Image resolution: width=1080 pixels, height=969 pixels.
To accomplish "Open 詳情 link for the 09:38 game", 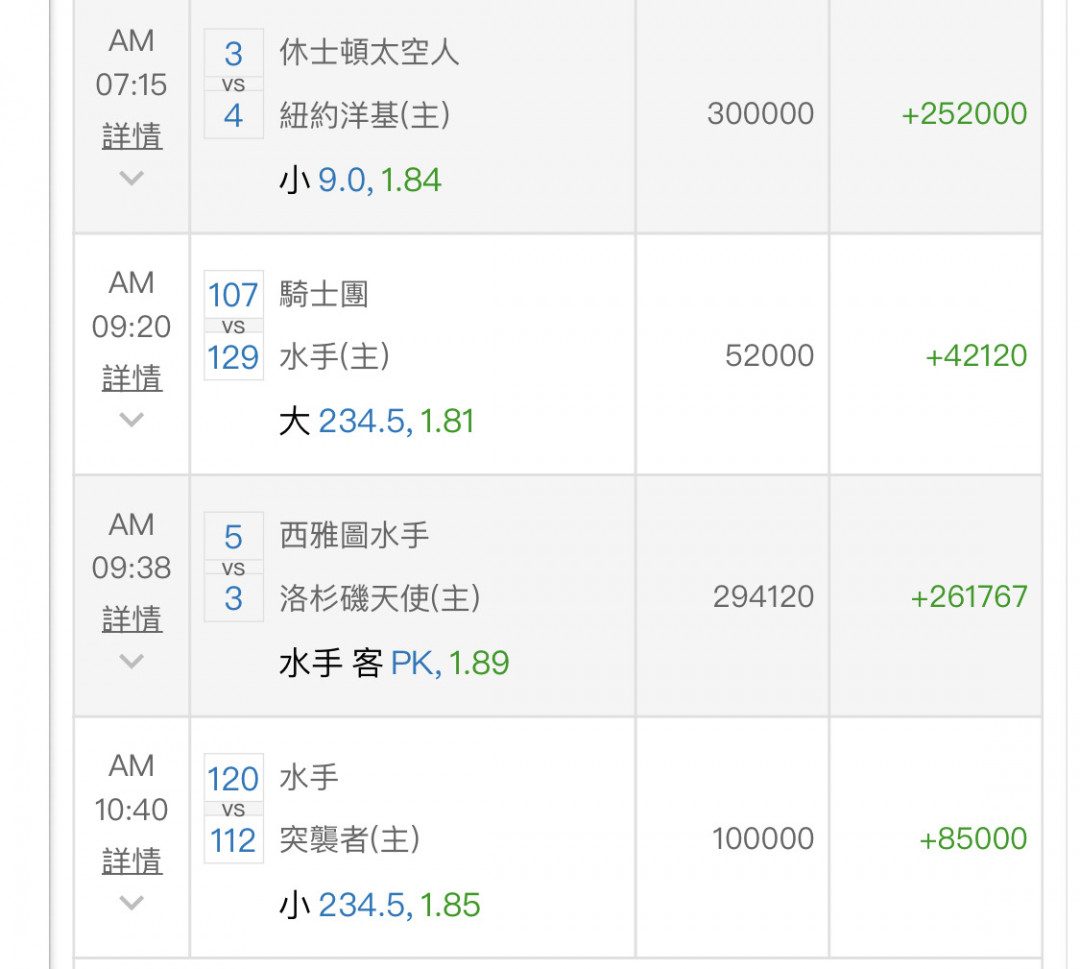I will coord(132,619).
